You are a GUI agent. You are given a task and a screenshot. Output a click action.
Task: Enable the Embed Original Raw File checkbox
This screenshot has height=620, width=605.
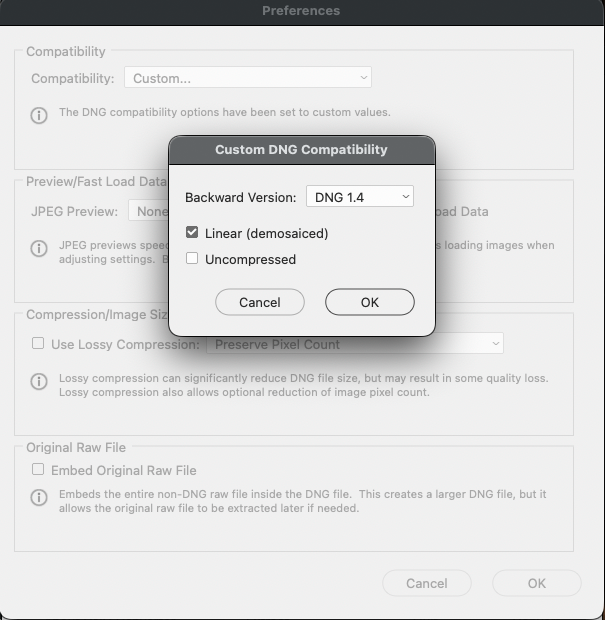[x=38, y=470]
